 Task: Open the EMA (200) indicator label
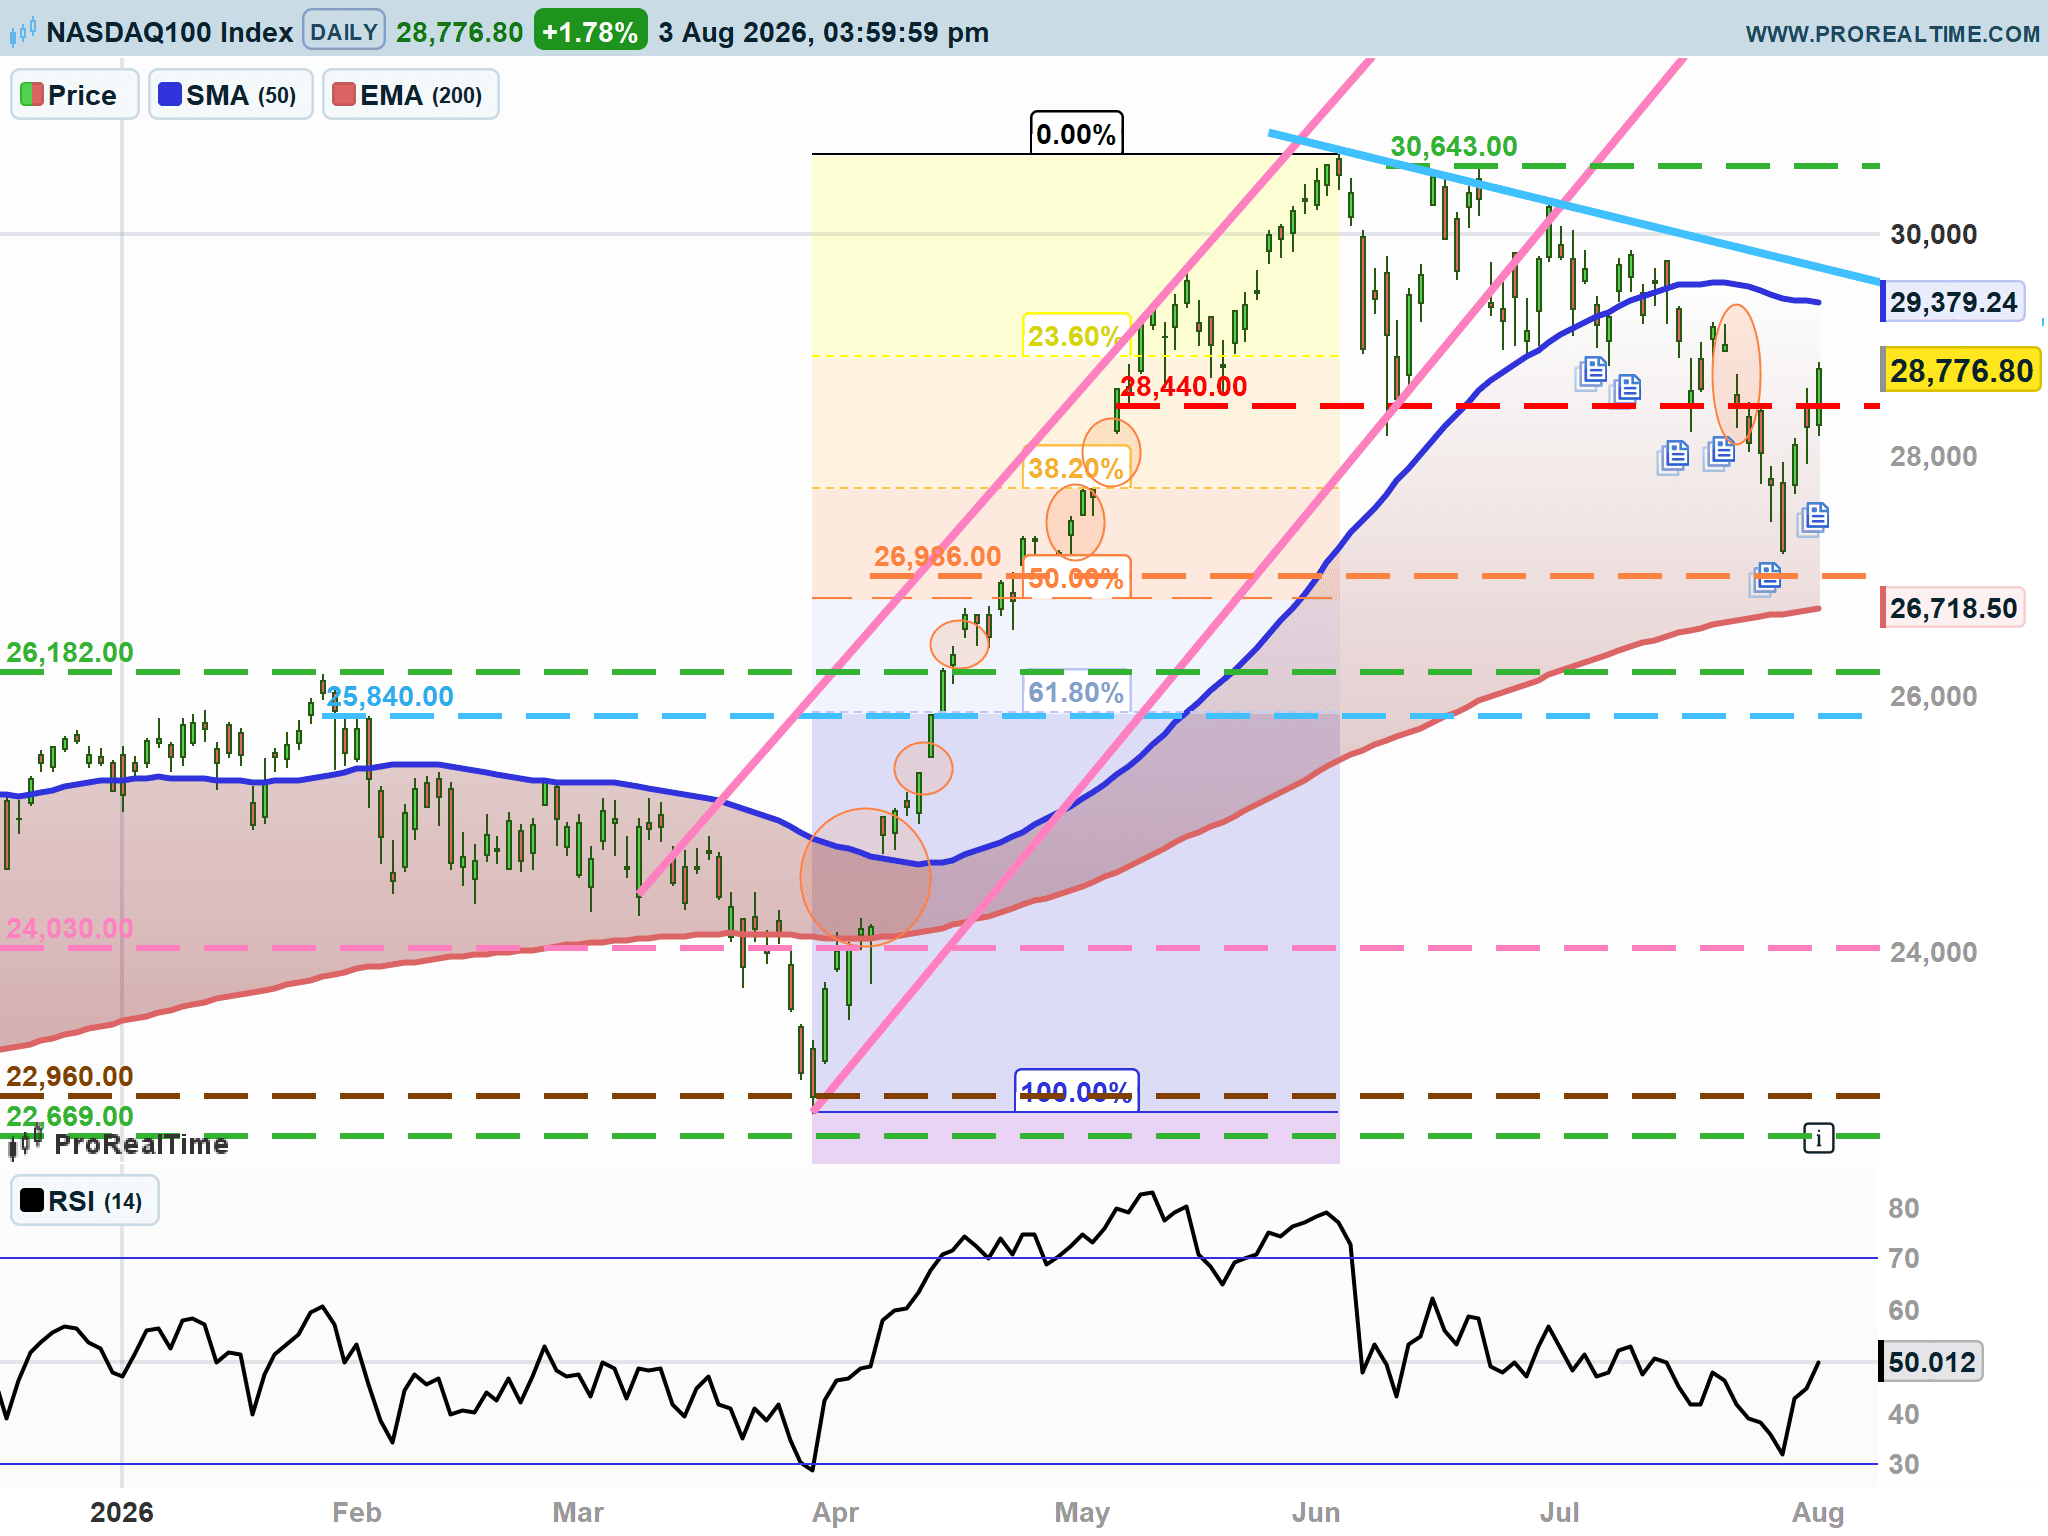coord(410,95)
